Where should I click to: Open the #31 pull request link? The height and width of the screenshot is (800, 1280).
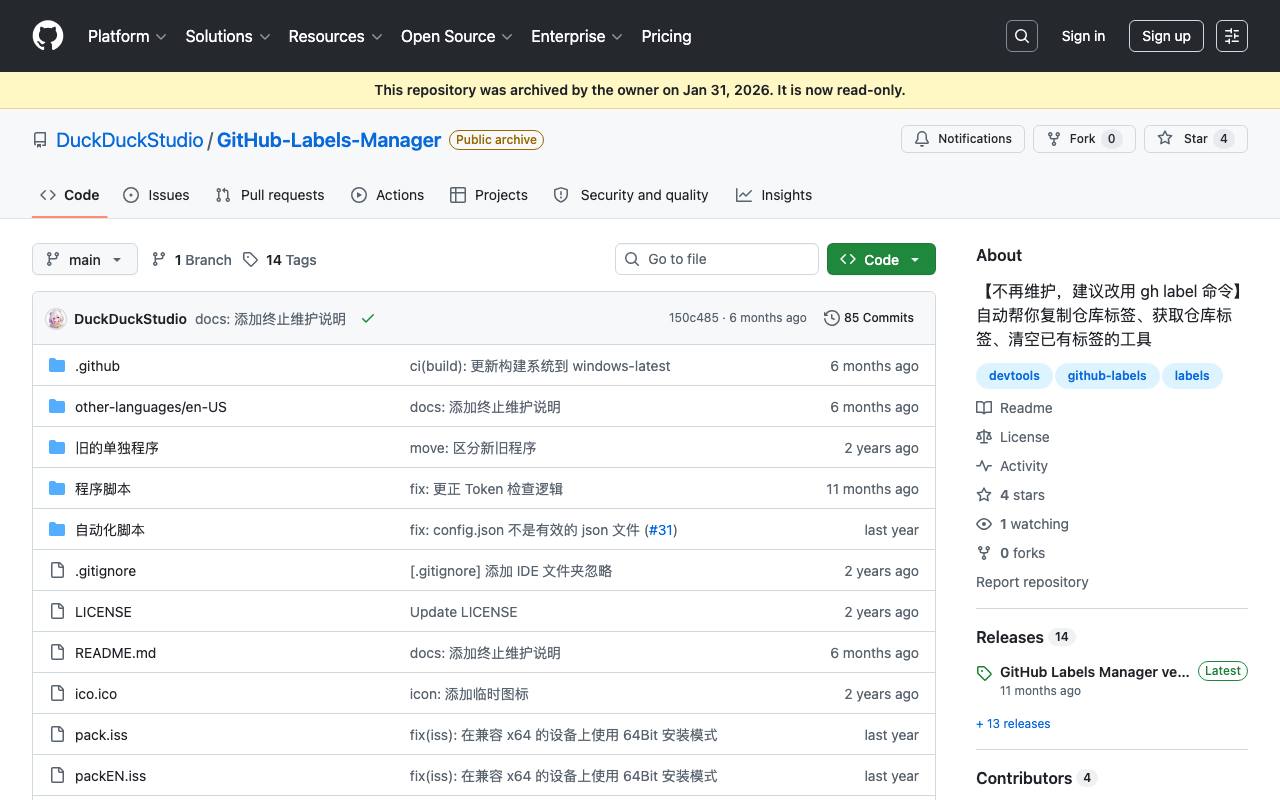coord(661,530)
